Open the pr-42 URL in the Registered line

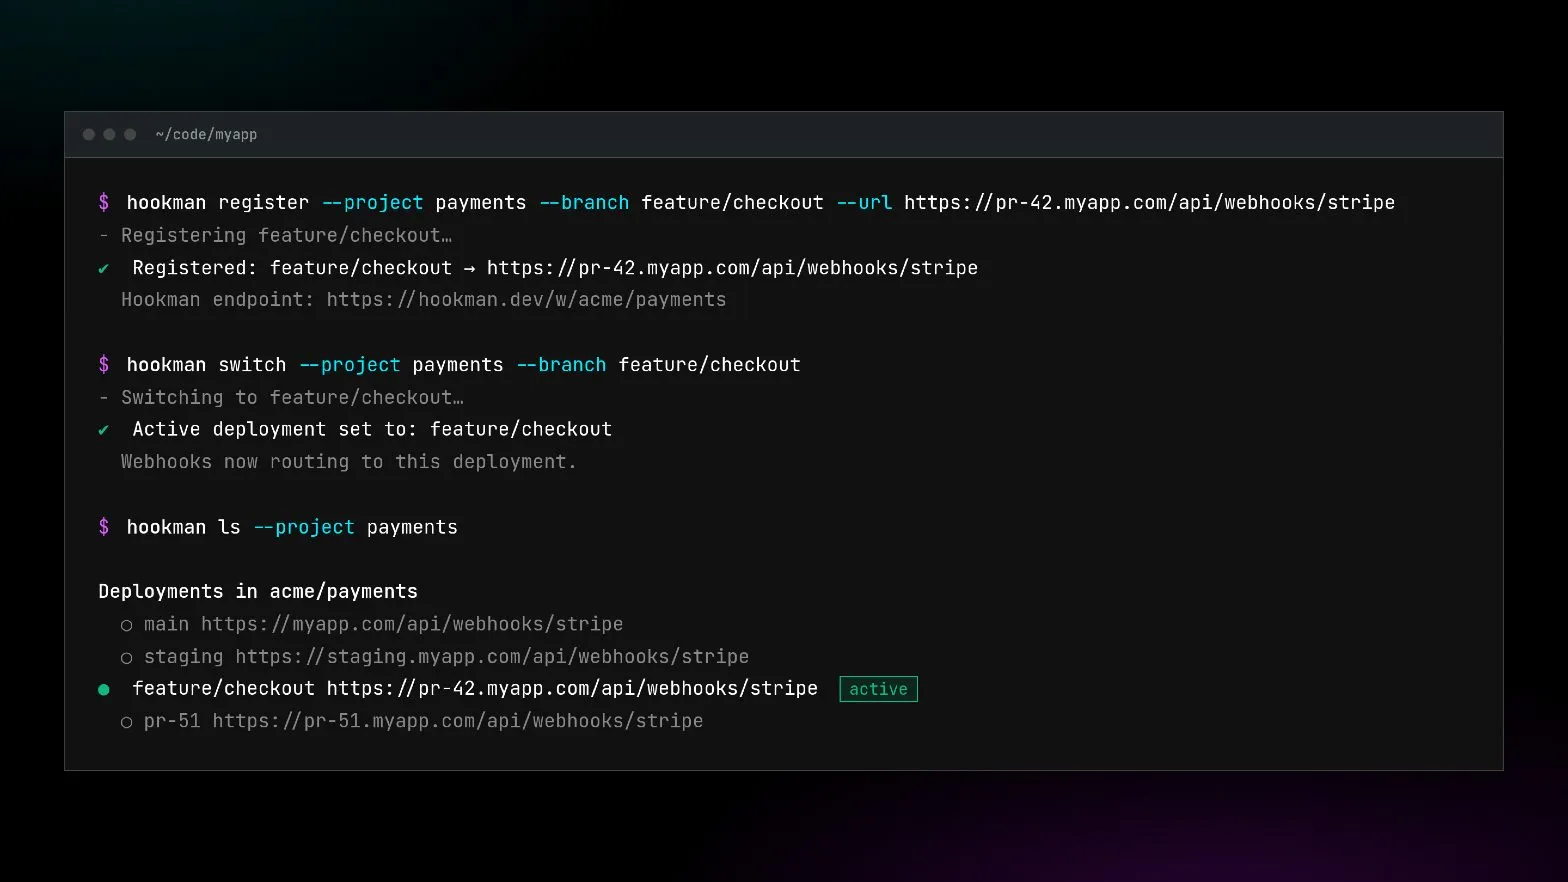click(732, 267)
